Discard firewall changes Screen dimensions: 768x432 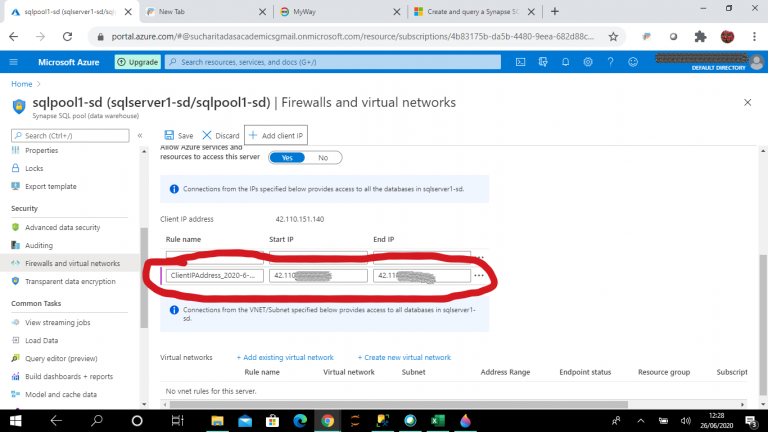(x=221, y=136)
